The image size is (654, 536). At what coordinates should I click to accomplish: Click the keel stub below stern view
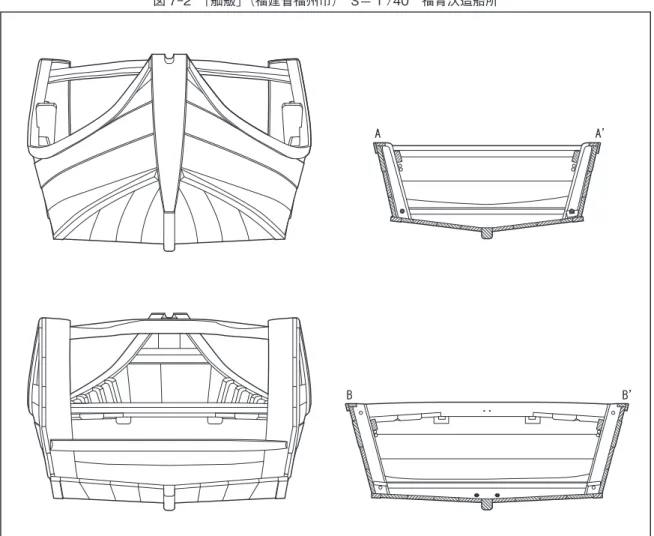169,498
